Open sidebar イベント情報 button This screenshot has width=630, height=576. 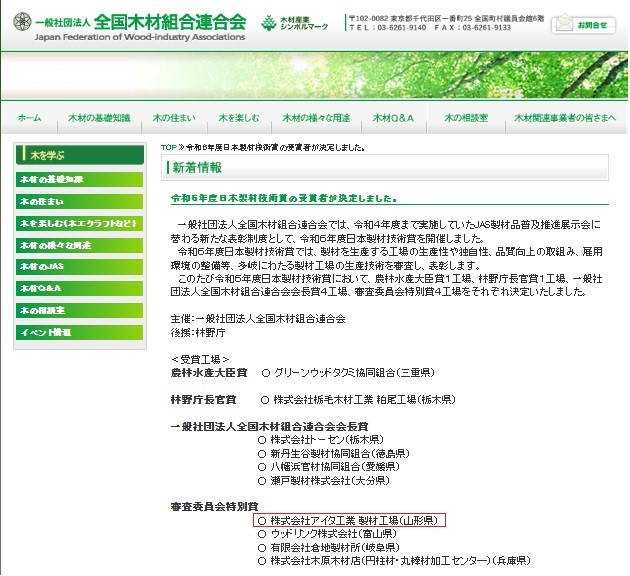(x=79, y=332)
